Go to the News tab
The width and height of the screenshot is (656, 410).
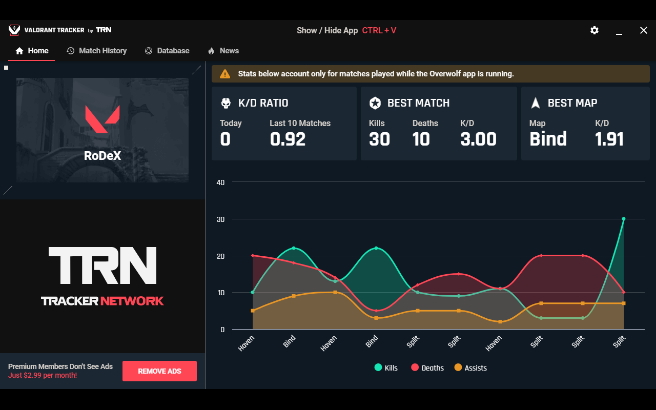(x=223, y=50)
